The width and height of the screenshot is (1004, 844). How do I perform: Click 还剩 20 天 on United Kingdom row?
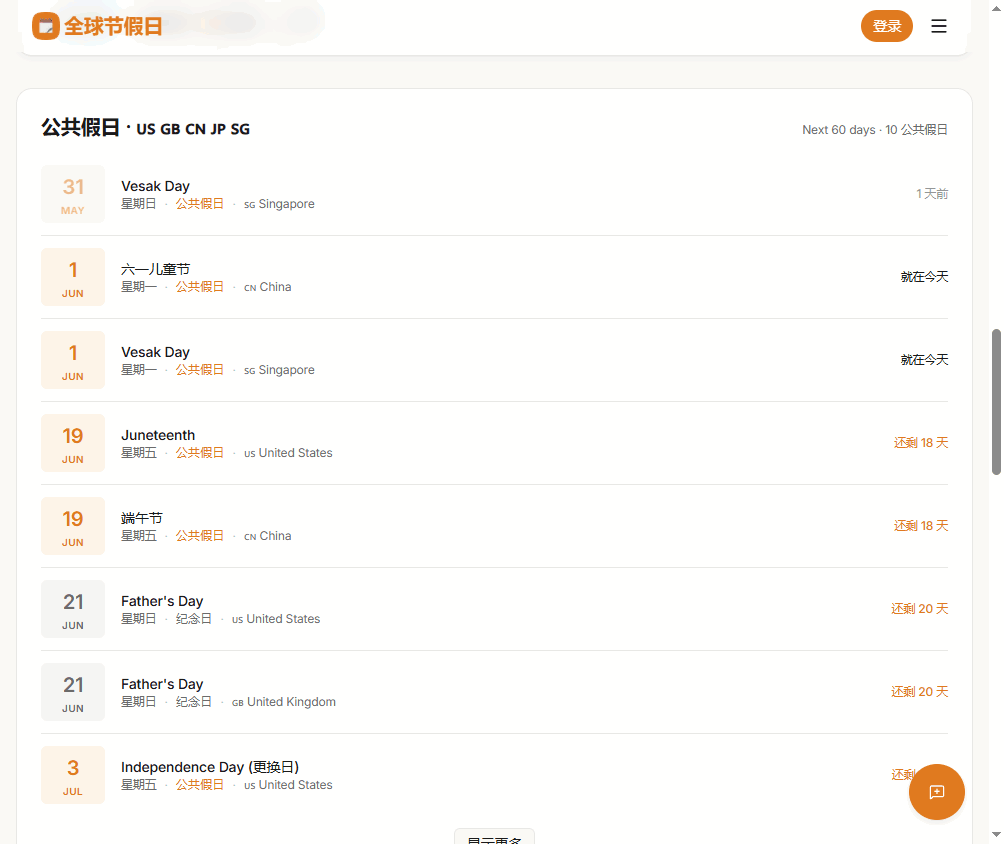point(919,692)
